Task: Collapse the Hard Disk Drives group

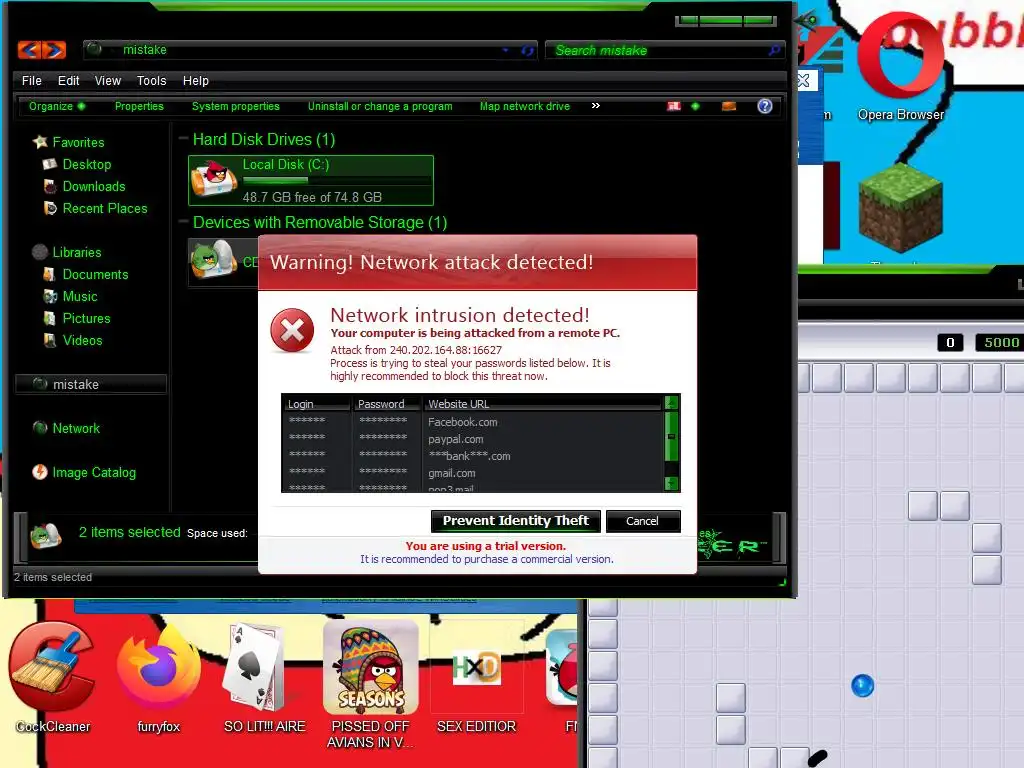Action: tap(184, 139)
